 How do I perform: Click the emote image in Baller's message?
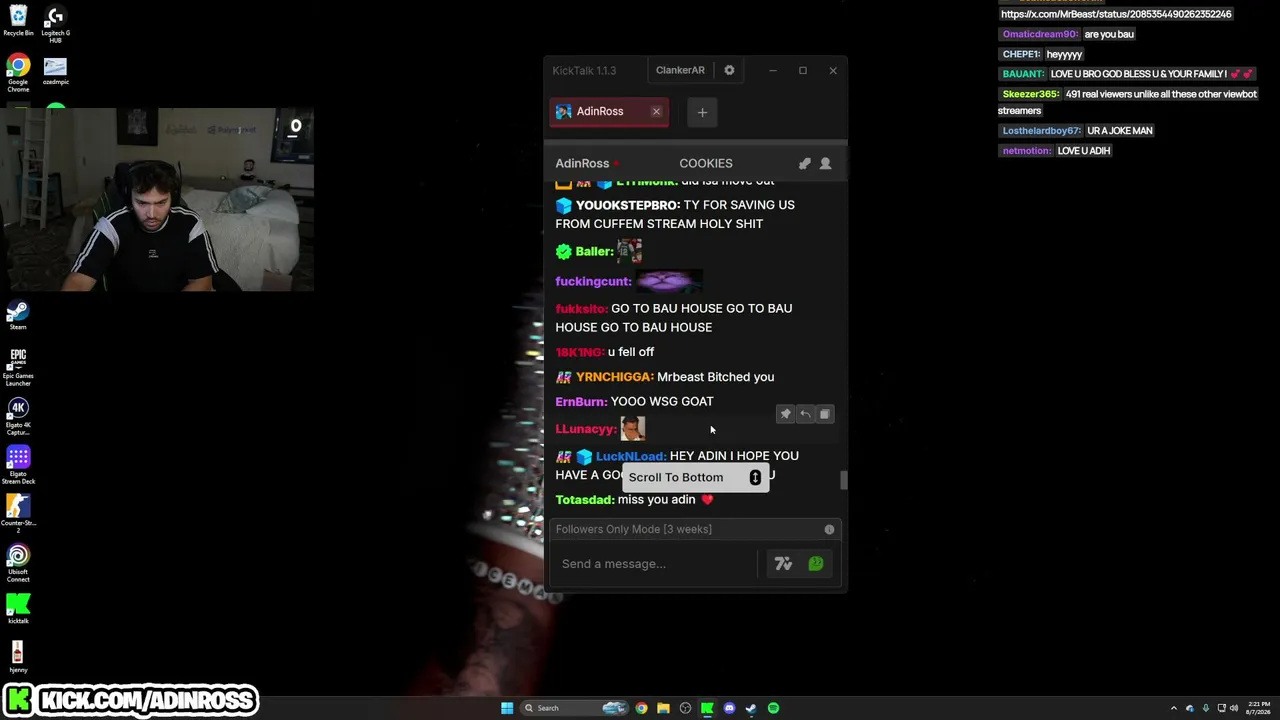pyautogui.click(x=629, y=251)
